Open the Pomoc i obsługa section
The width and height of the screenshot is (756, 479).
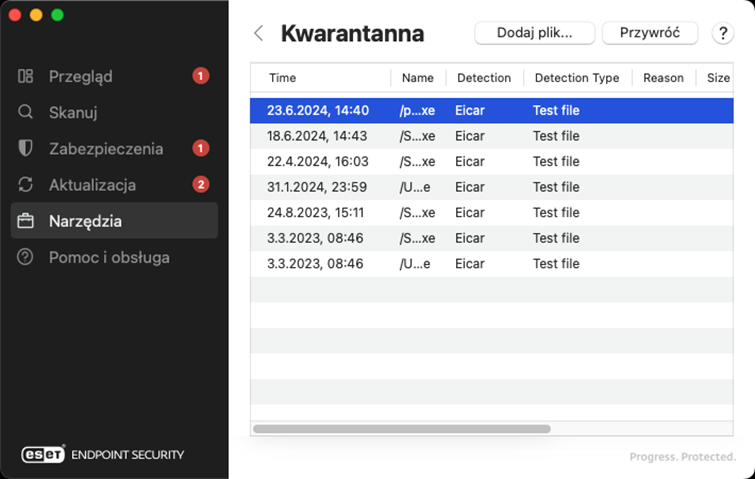coord(109,257)
